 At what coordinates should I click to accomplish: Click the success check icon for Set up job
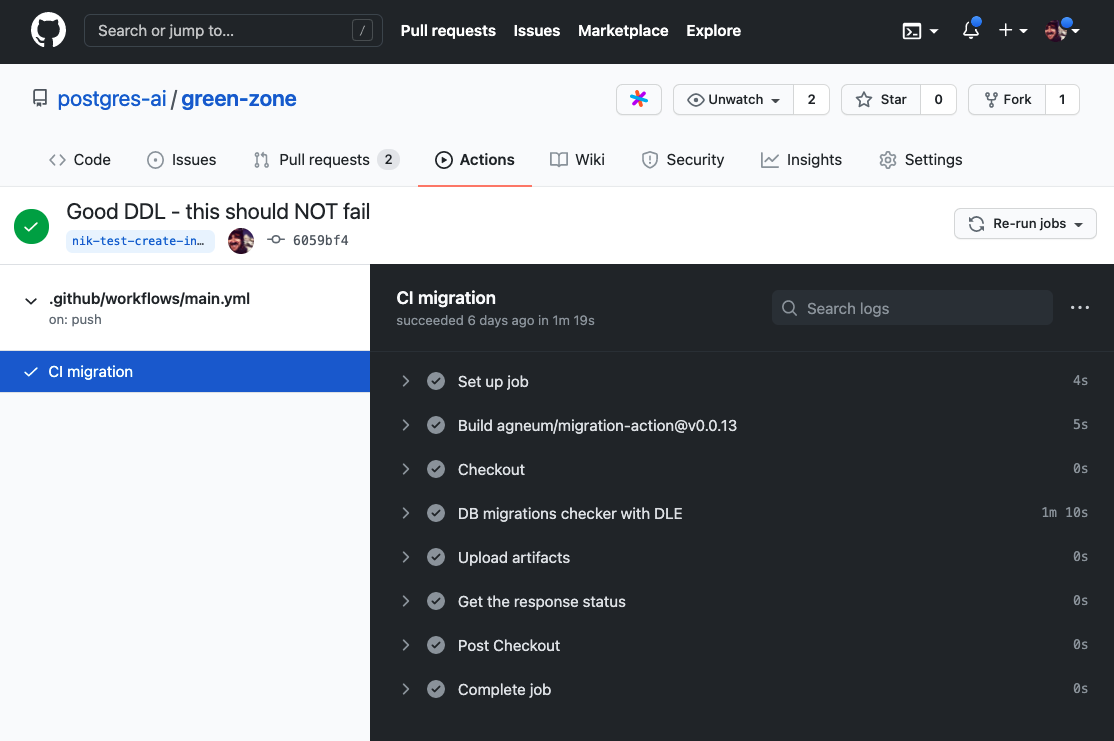coord(436,382)
